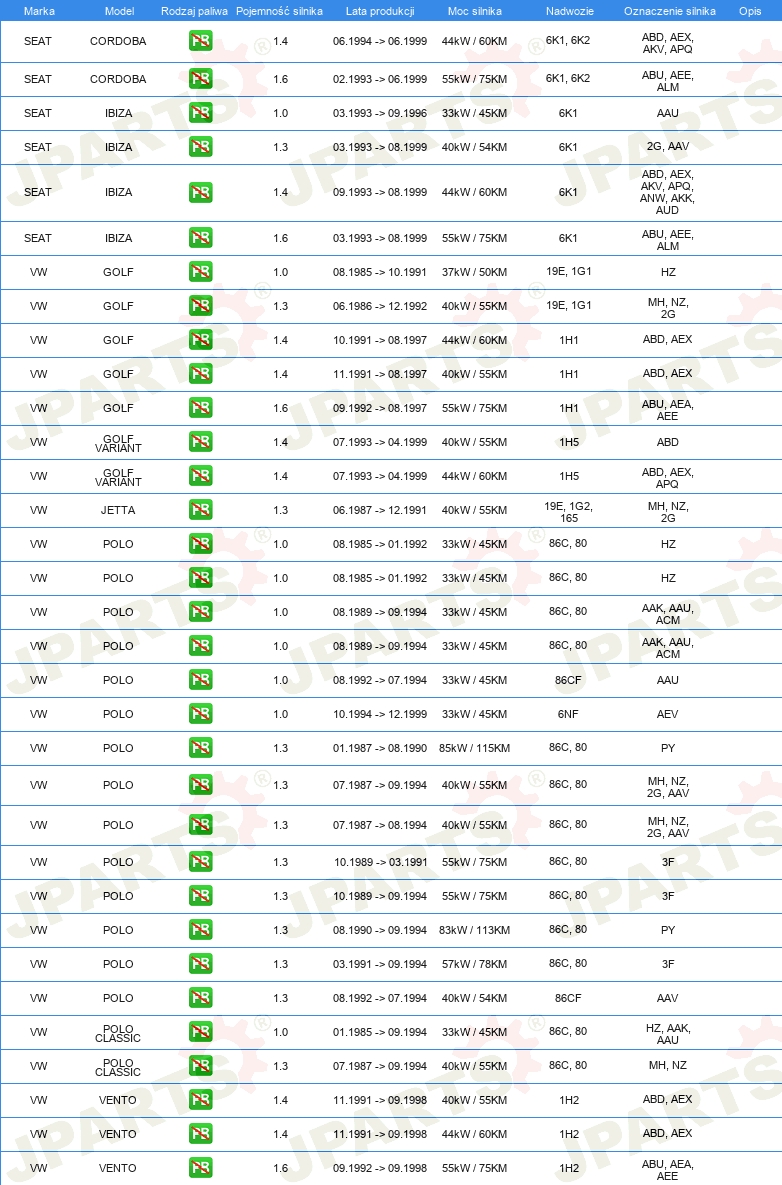Screen dimensions: 782x1185
Task: Click fuel icon in VW JETTA row
Action: pos(200,509)
